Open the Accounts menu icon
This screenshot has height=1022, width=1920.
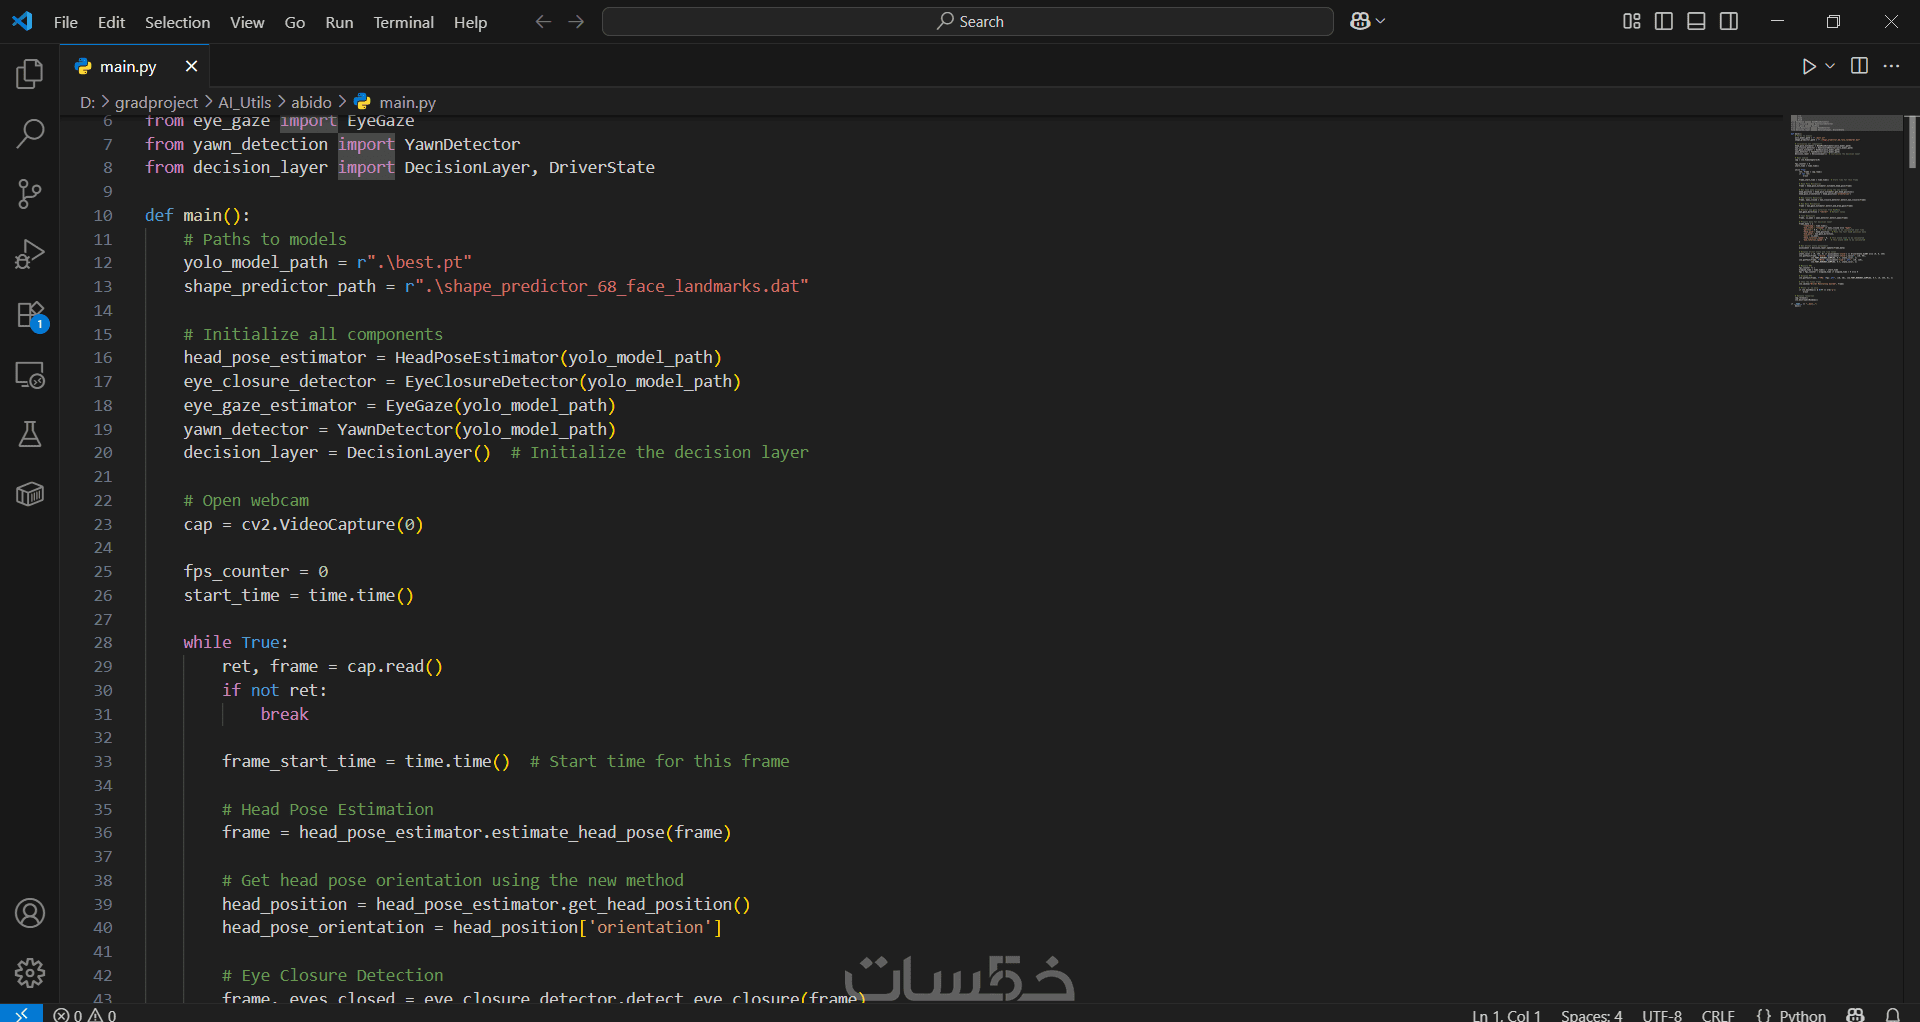[x=30, y=913]
